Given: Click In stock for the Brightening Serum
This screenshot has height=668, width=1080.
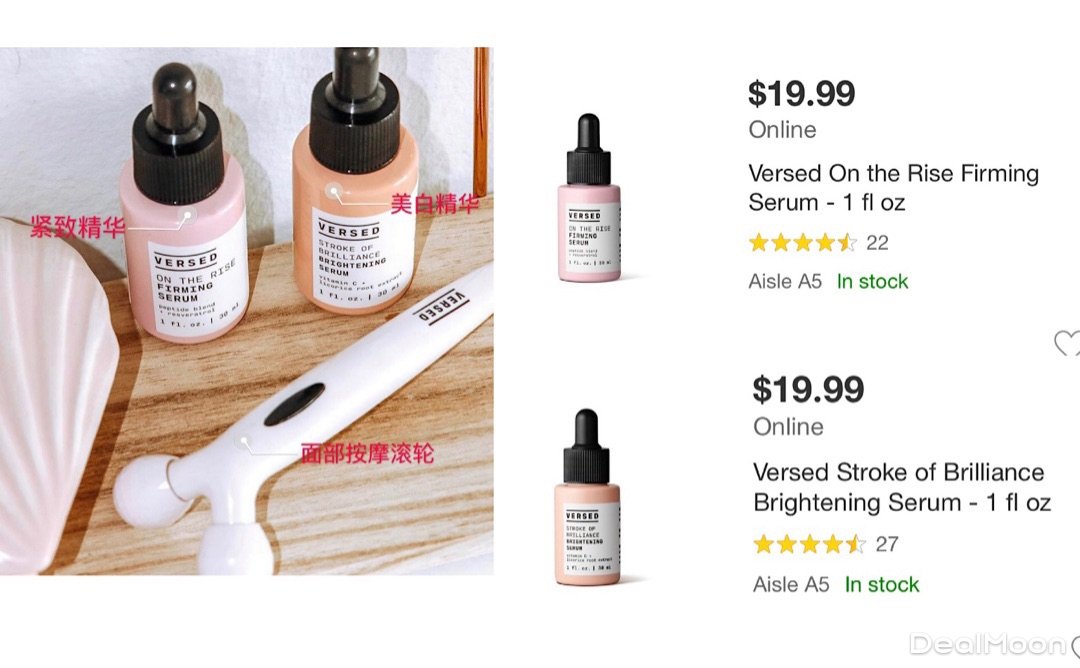Looking at the screenshot, I should 882,585.
